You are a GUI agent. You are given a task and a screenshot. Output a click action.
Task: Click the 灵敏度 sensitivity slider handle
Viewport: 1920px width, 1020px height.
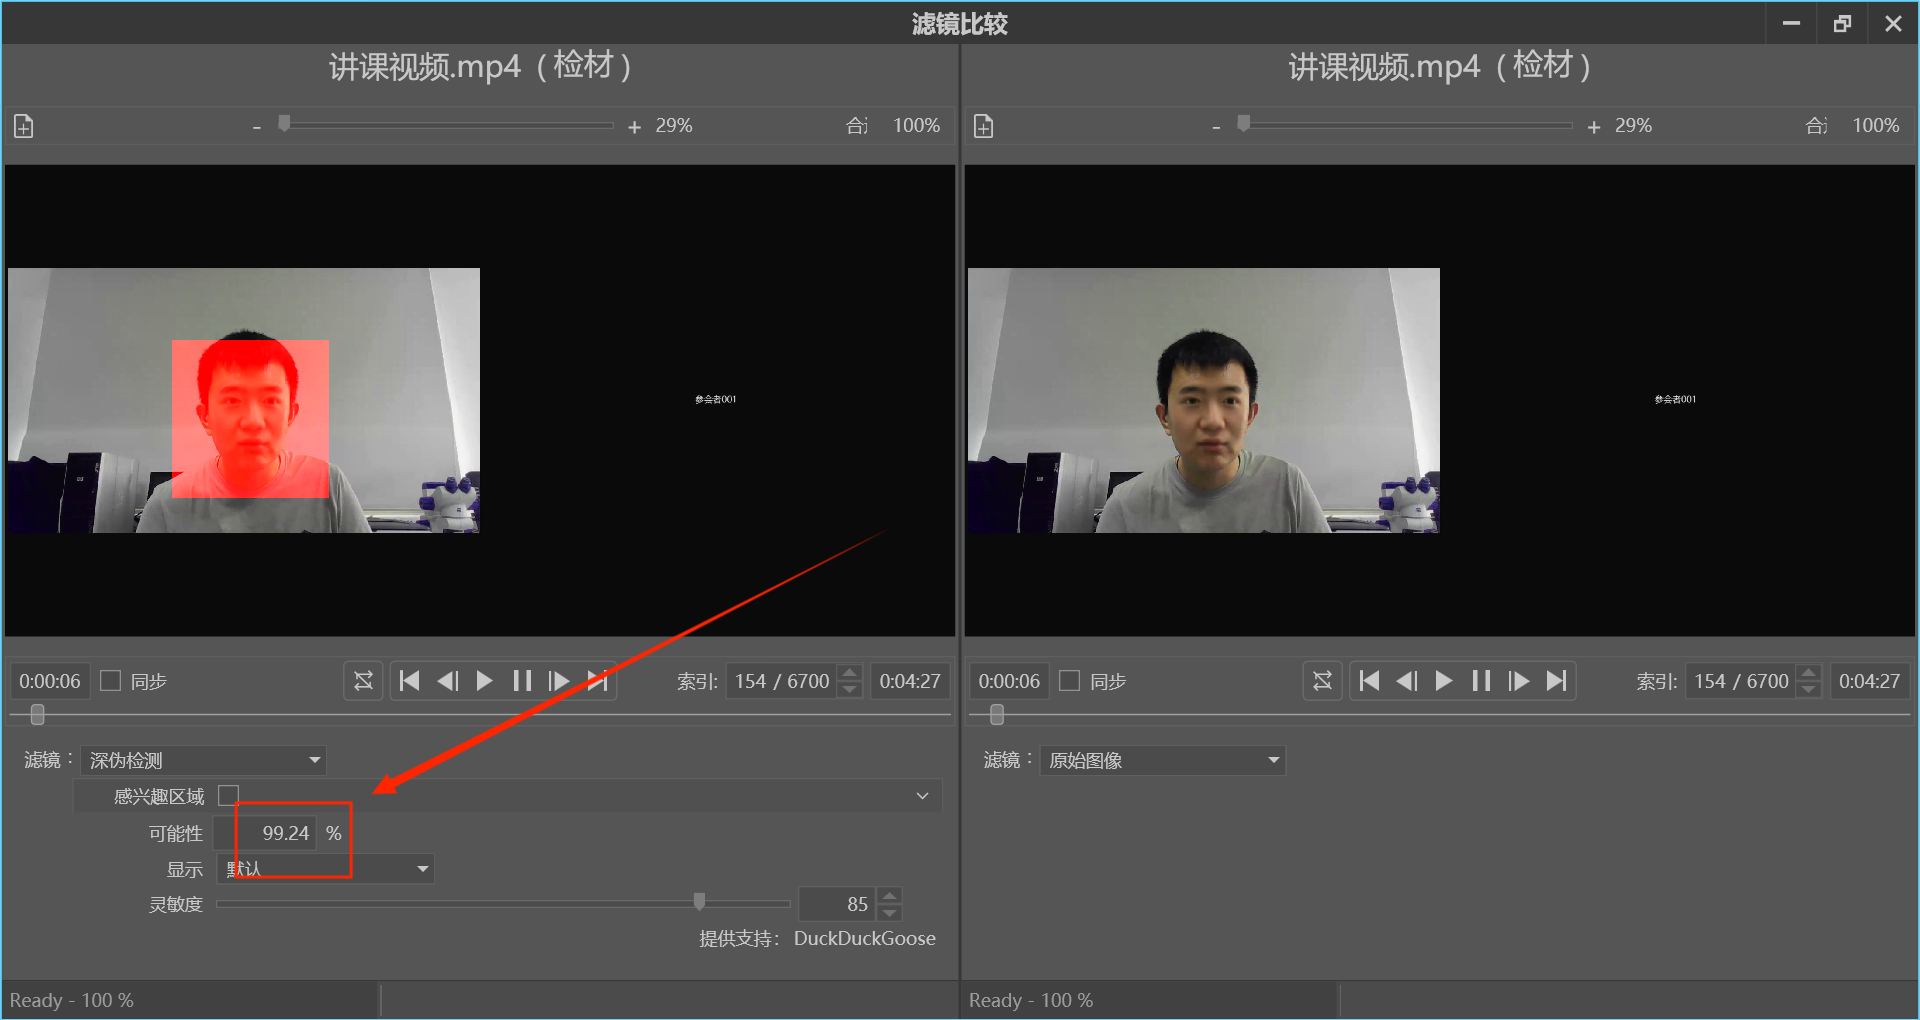699,902
